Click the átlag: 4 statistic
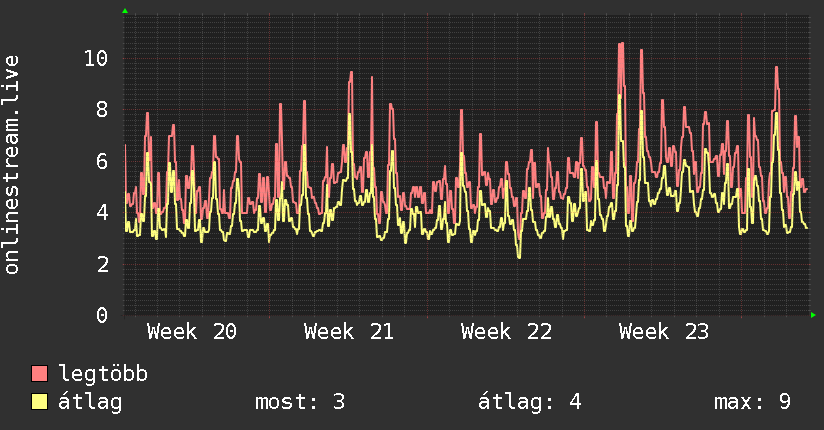Viewport: 824px width, 430px height. 530,402
